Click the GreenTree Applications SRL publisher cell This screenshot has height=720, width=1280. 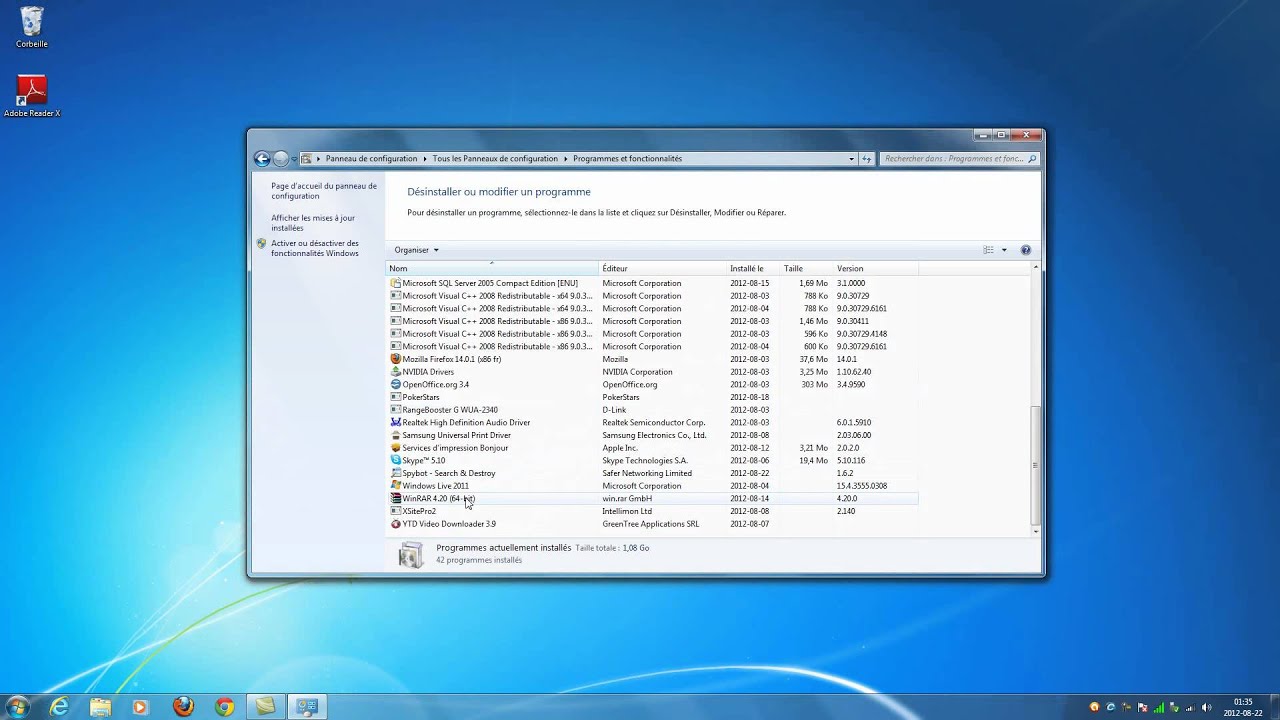(x=651, y=524)
